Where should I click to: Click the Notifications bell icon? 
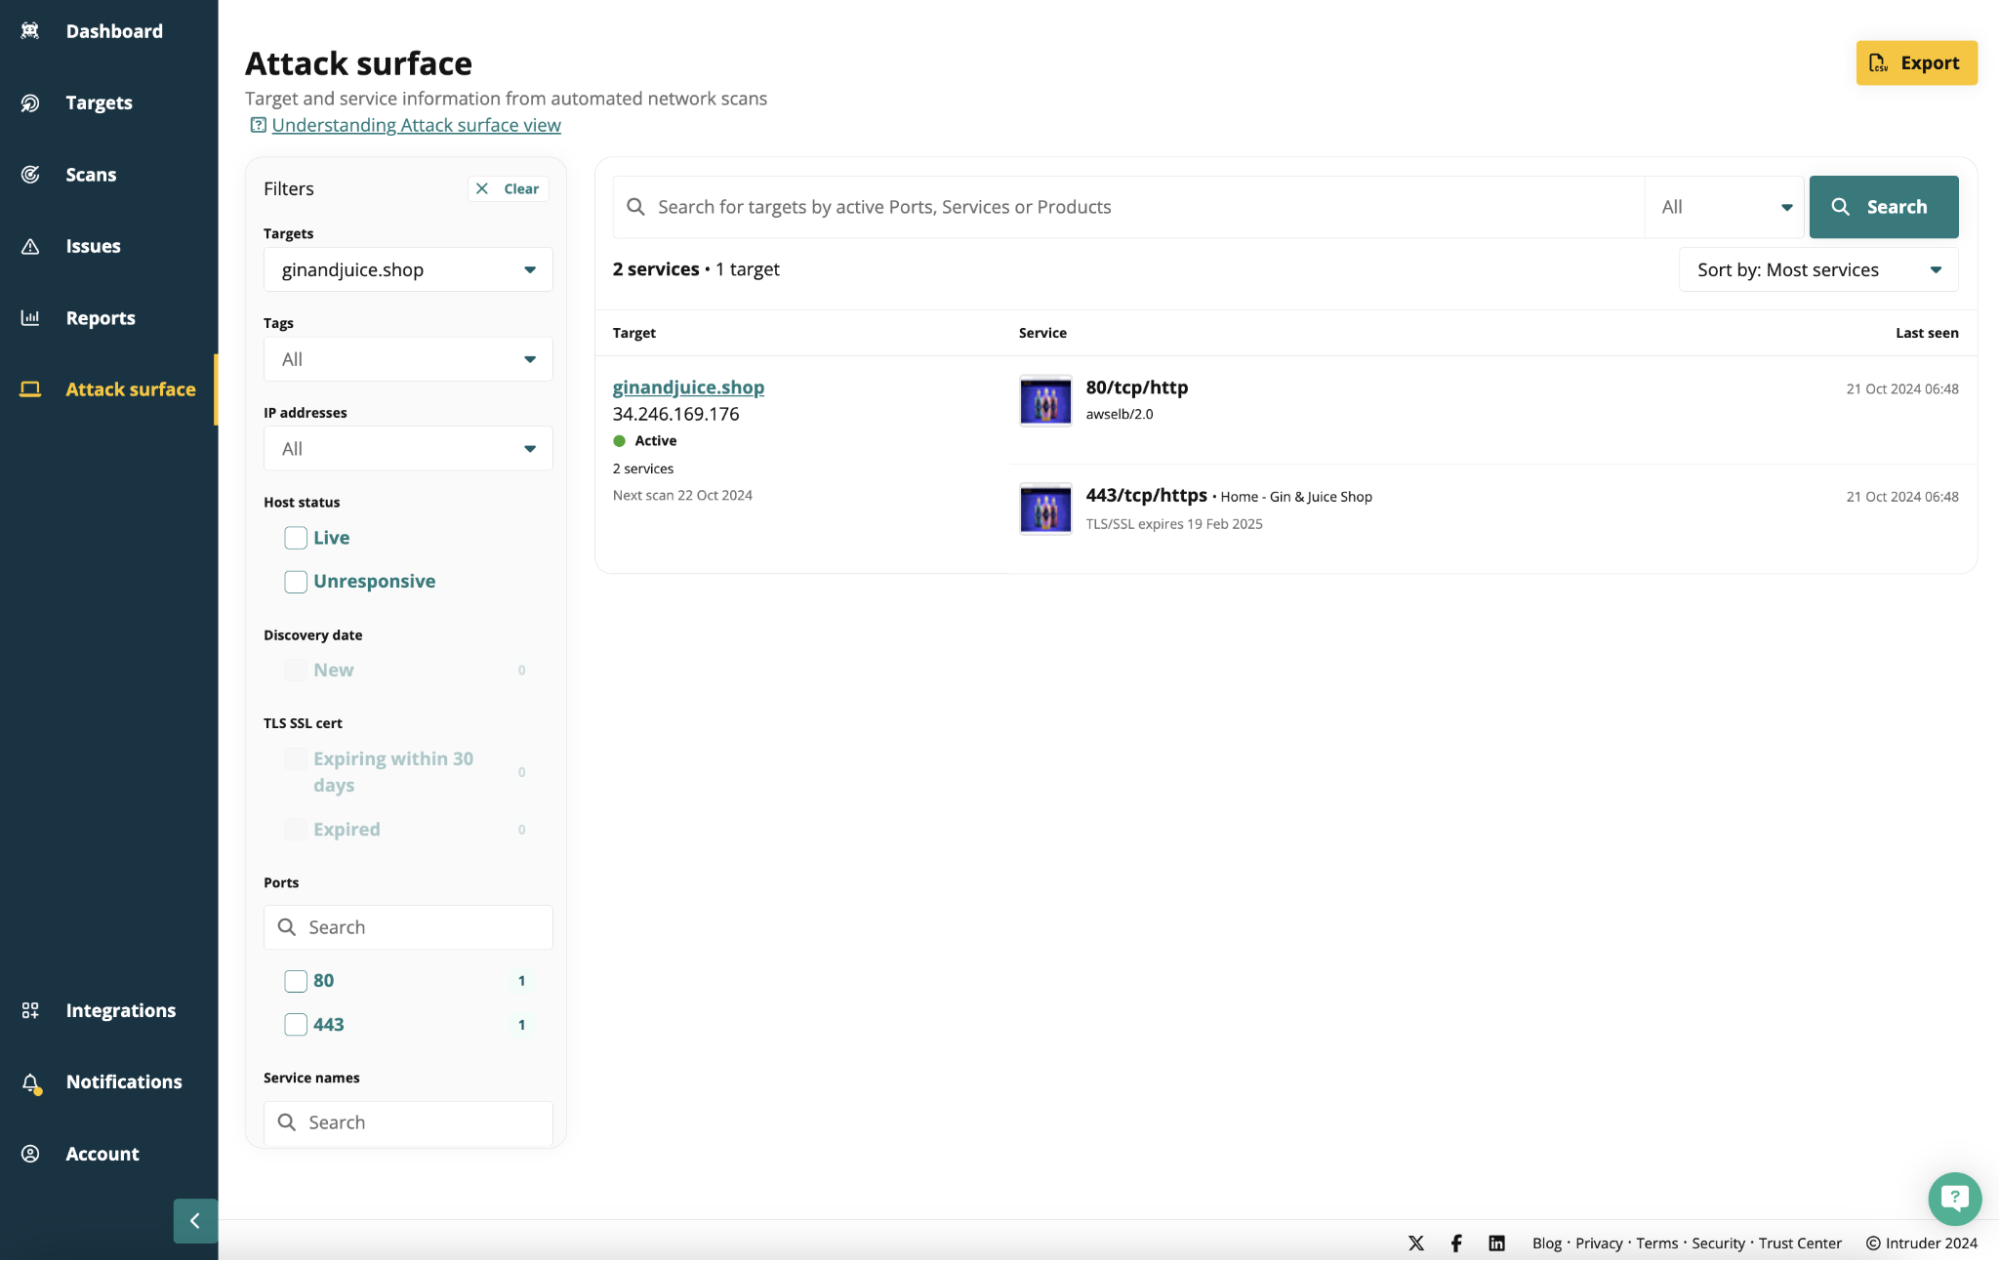(31, 1082)
